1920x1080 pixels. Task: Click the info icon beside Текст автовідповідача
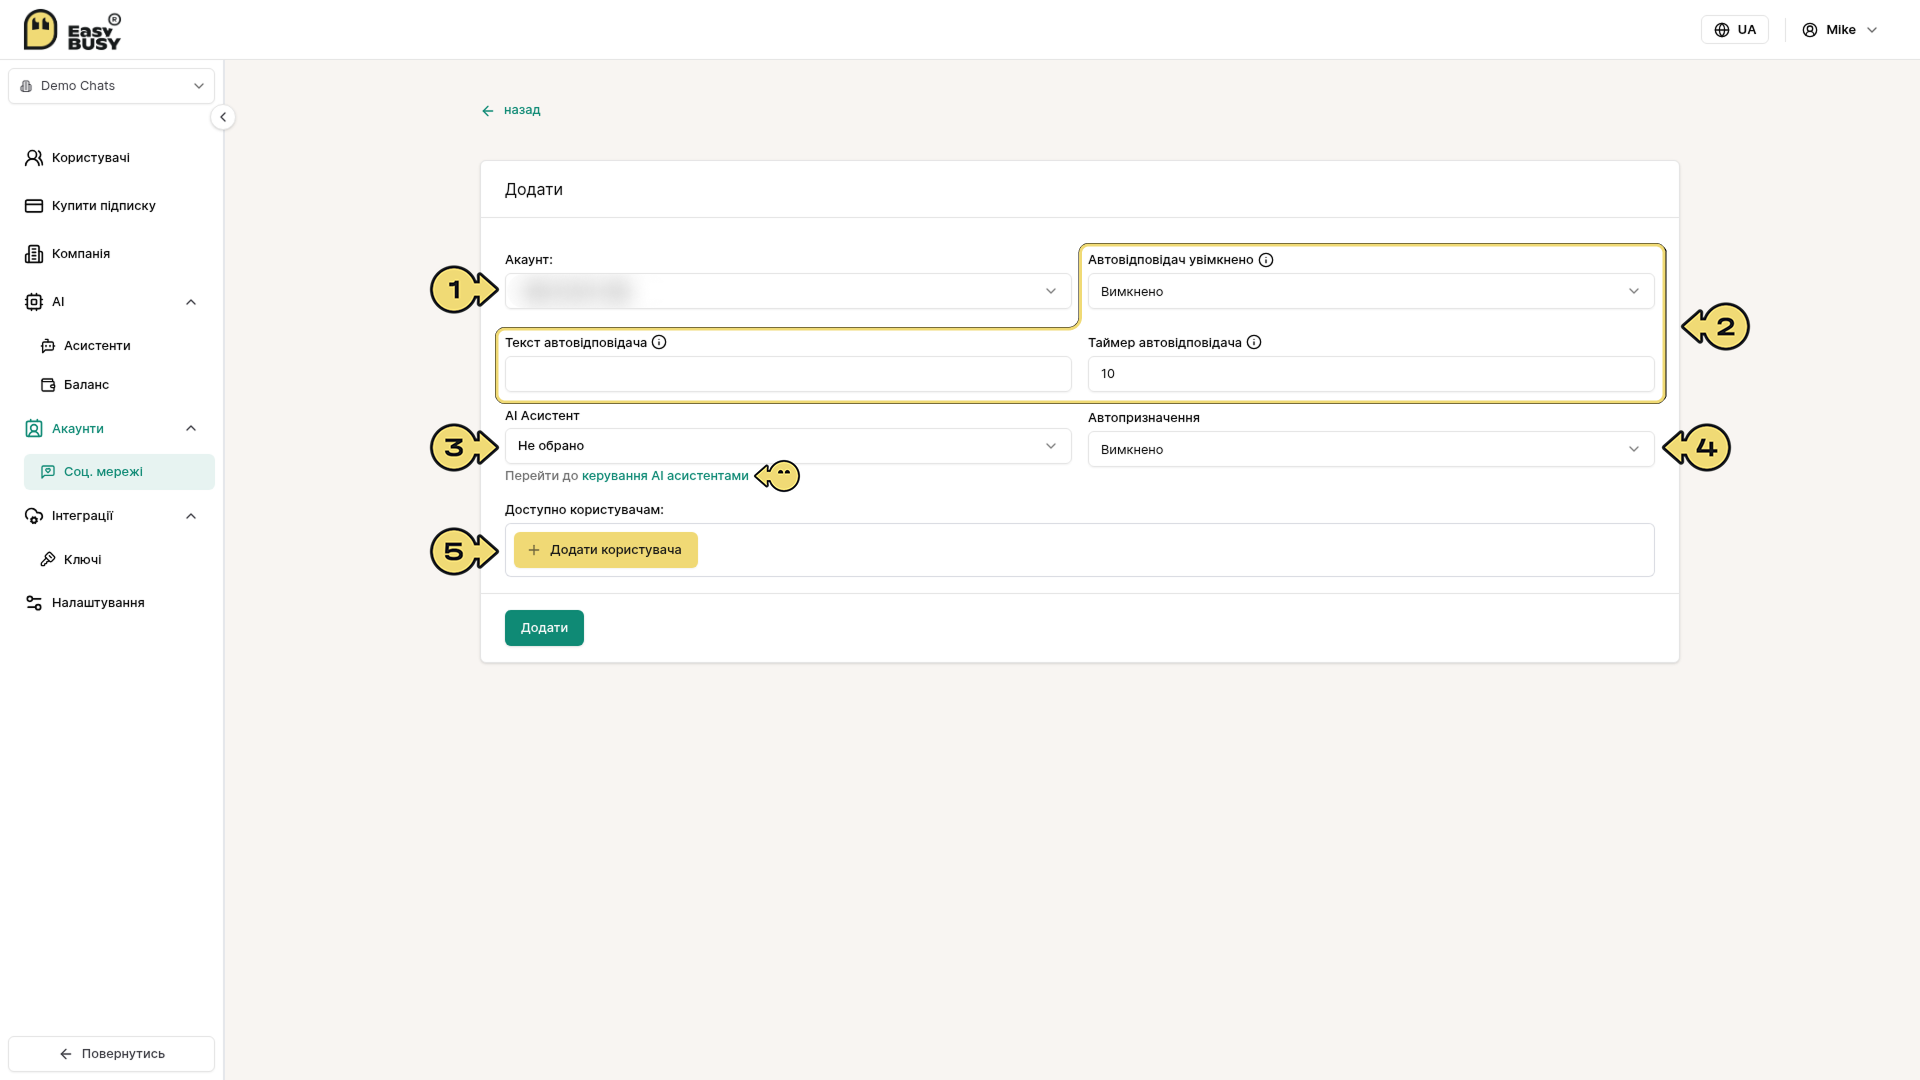pos(659,342)
